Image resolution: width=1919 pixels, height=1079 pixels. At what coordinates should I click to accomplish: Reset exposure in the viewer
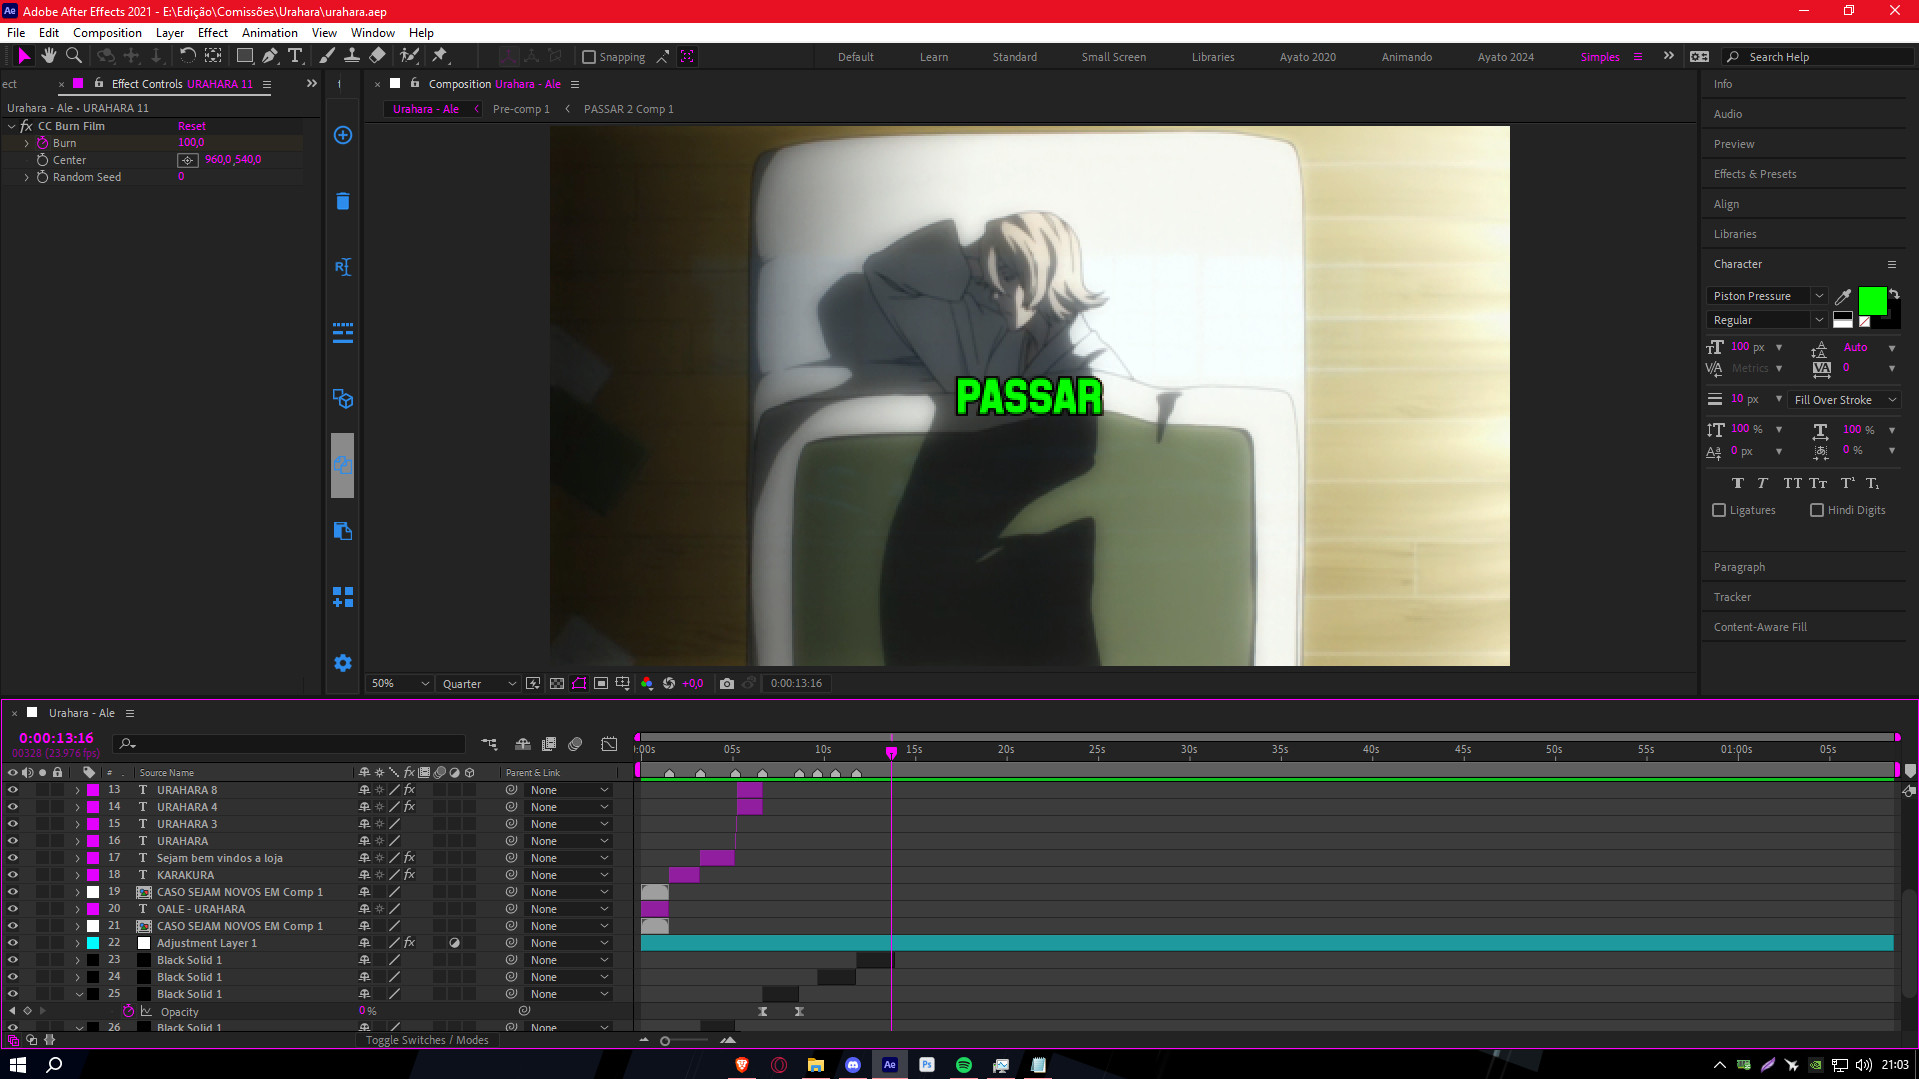[669, 684]
